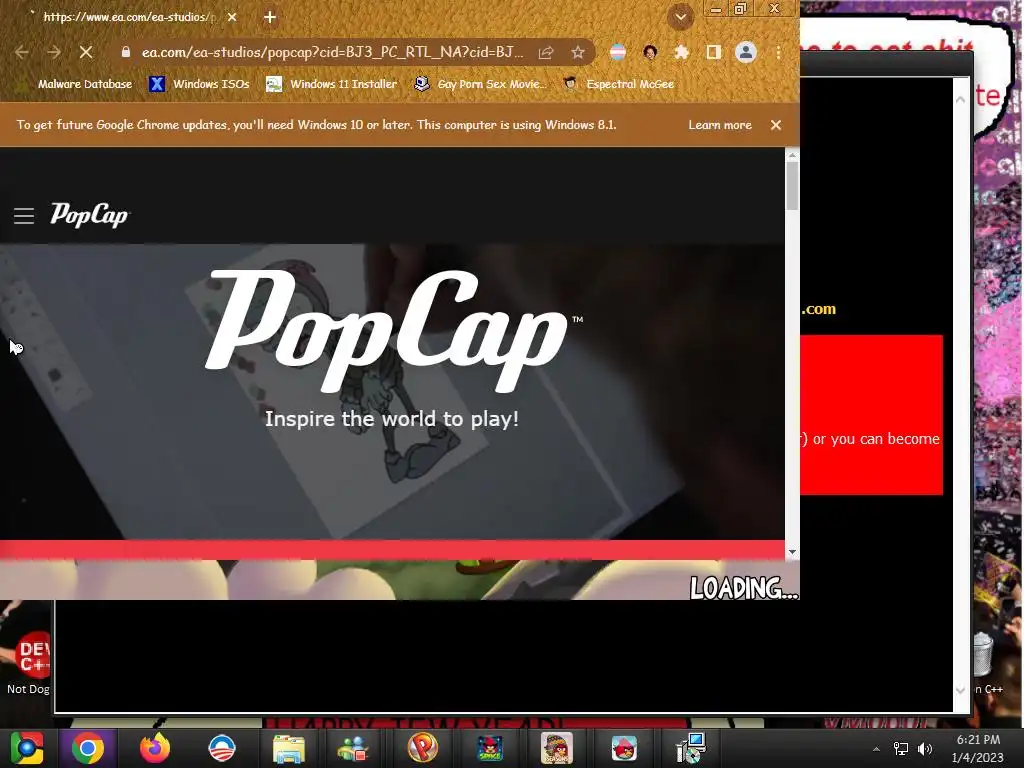Open the Recycle Bin desktop icon
Screen dimensions: 1024x768
point(984,653)
